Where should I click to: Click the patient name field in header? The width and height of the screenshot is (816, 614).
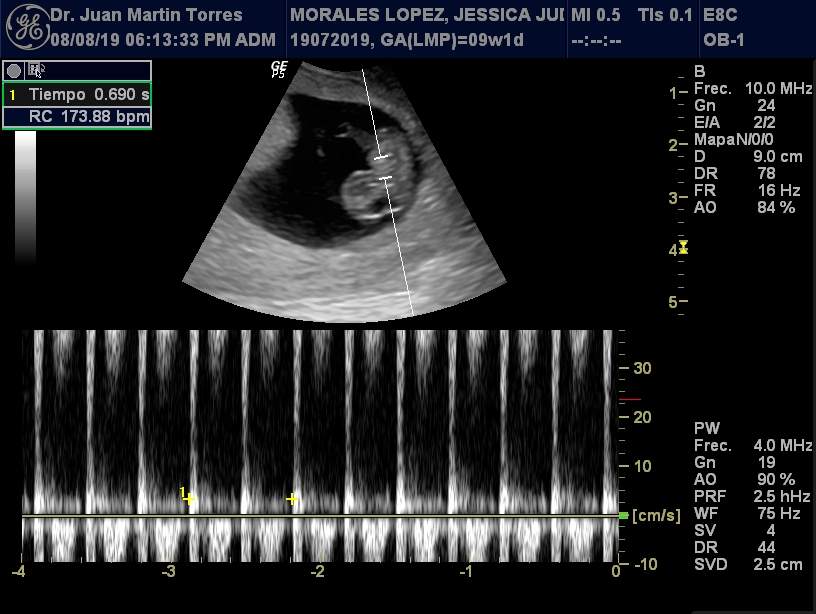(x=419, y=16)
